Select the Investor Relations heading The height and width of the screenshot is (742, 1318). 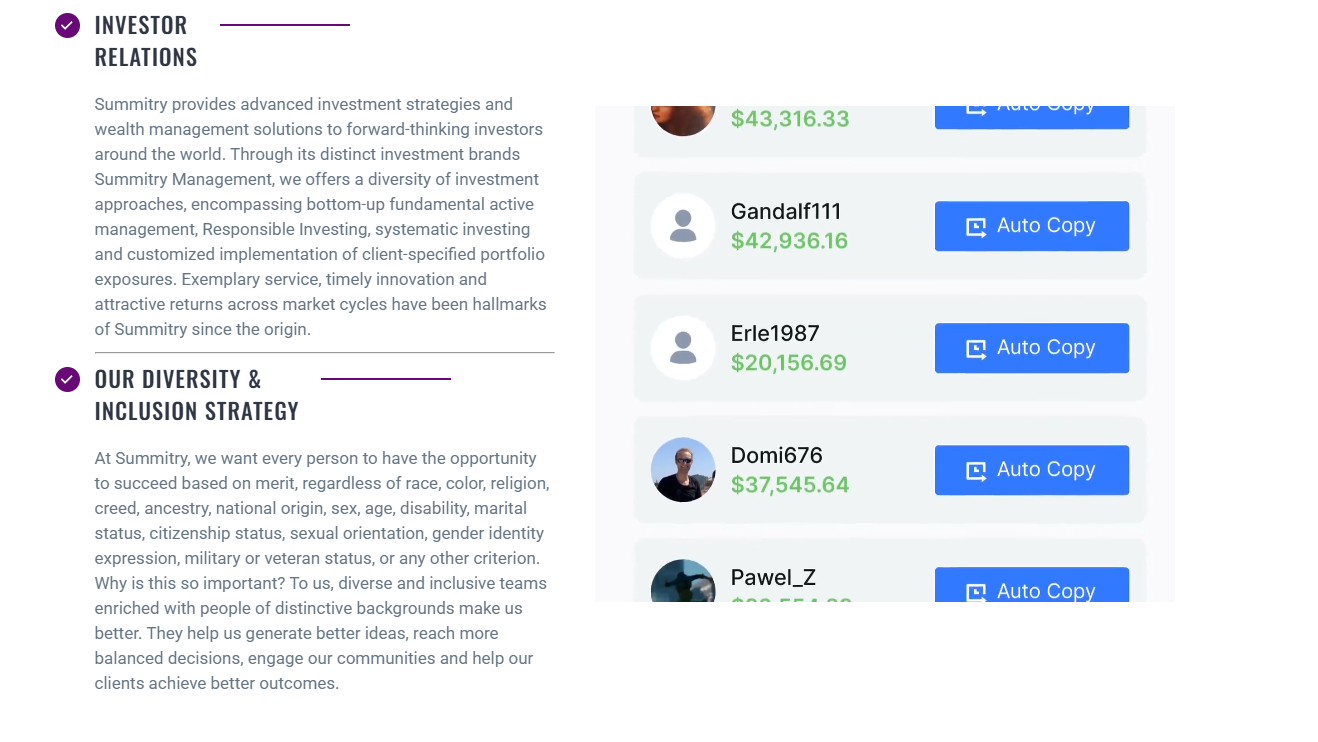pos(146,41)
